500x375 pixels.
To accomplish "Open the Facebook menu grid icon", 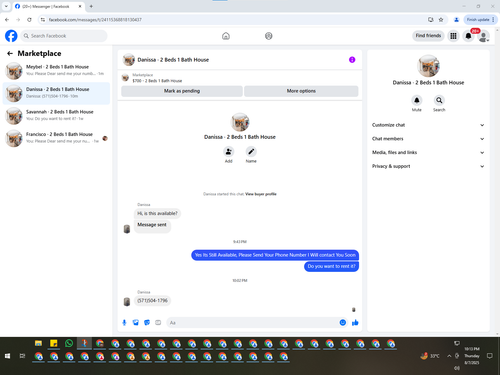I will pyautogui.click(x=453, y=36).
